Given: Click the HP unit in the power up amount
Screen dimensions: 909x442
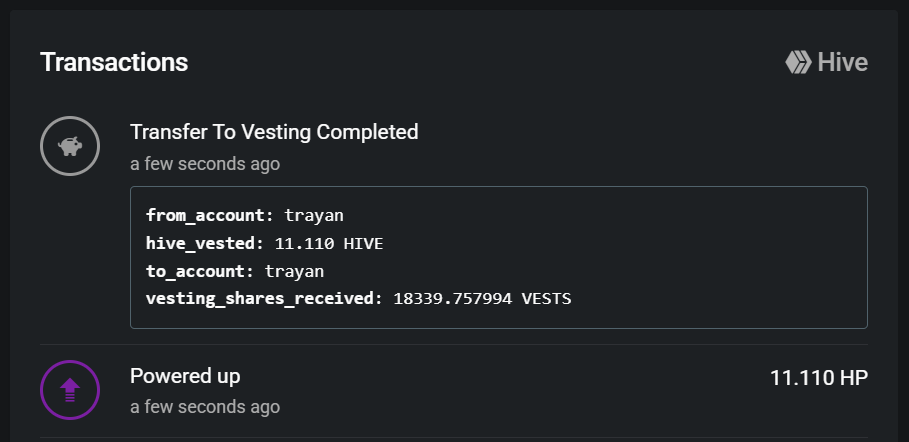Looking at the screenshot, I should click(853, 378).
